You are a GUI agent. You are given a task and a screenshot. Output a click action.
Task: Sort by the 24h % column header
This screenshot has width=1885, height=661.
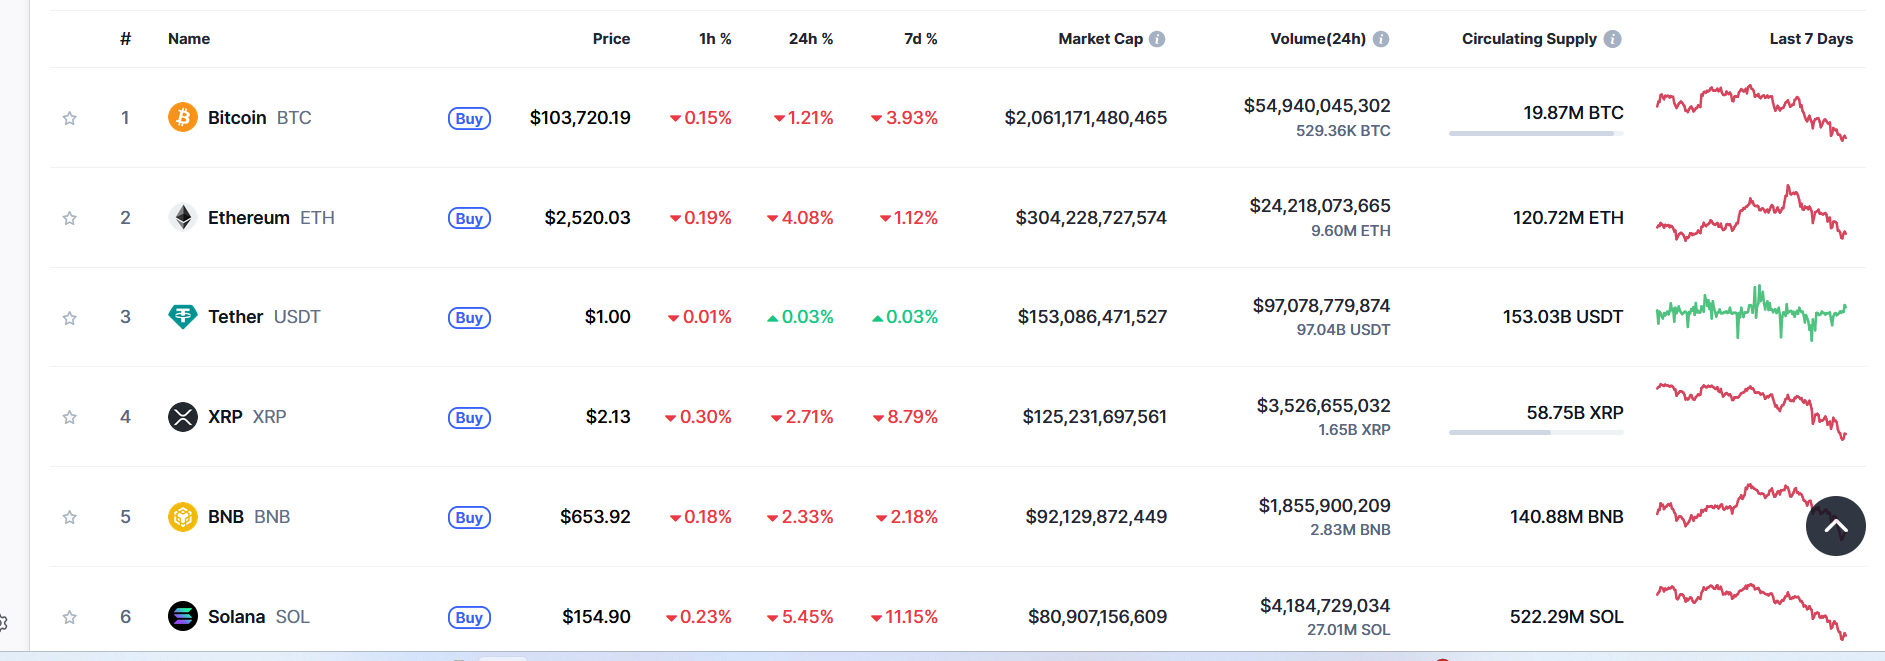pos(811,39)
